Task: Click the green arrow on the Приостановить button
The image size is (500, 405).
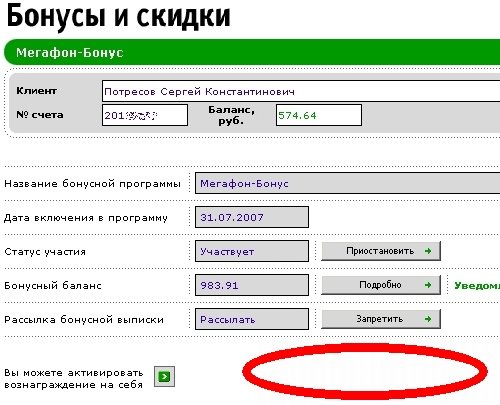Action: pos(428,251)
